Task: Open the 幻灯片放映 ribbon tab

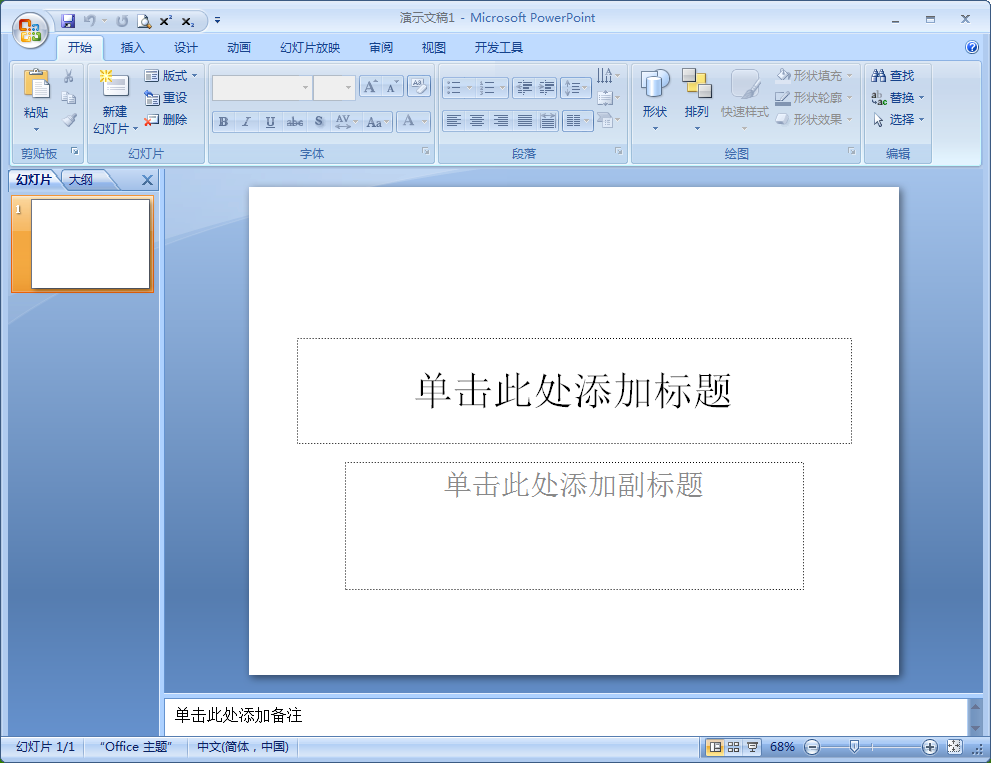Action: [x=310, y=47]
